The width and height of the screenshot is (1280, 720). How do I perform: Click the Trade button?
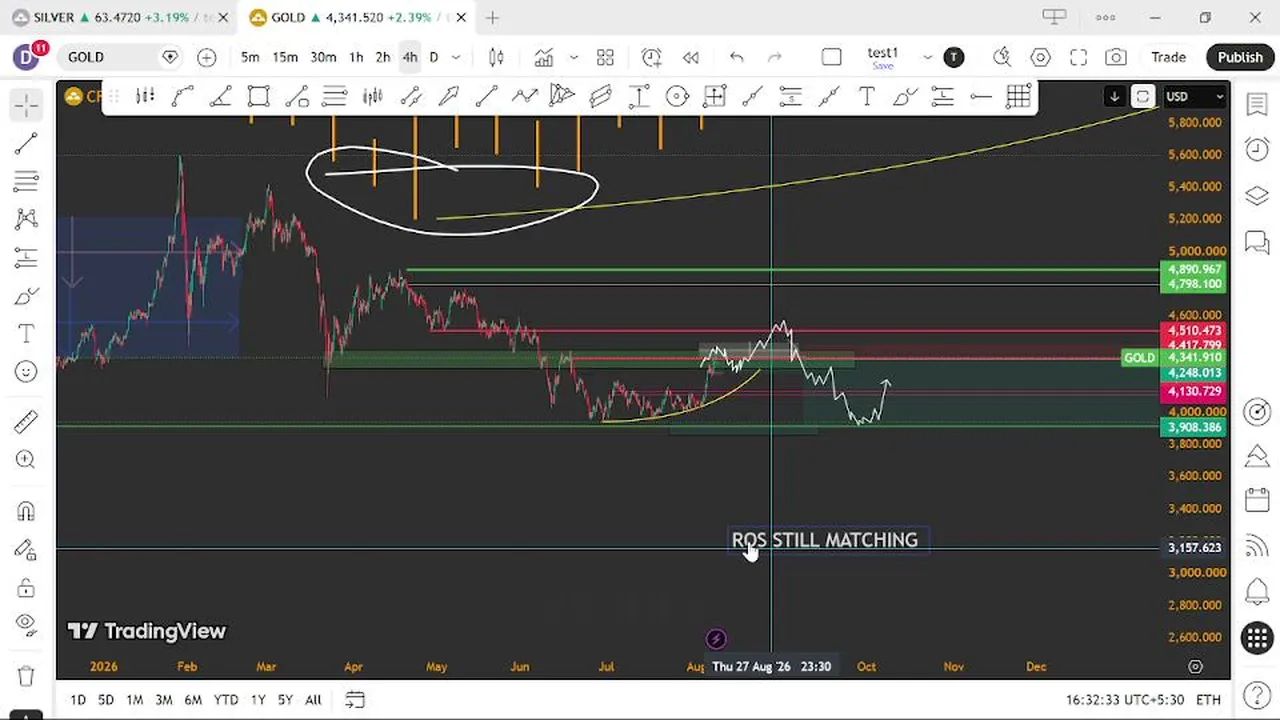coord(1168,57)
